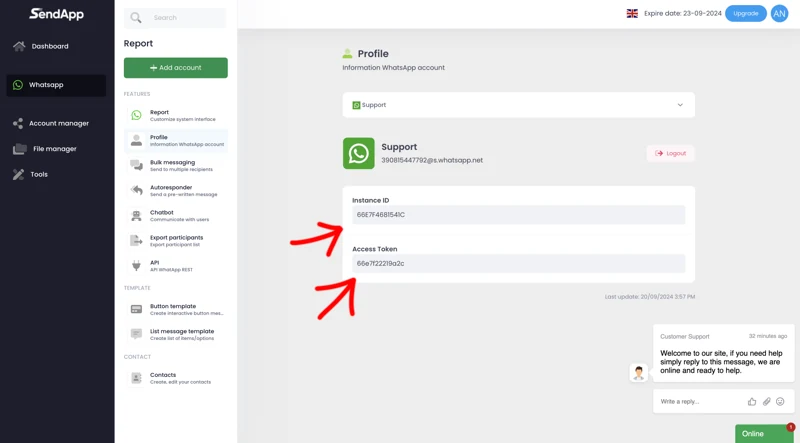Open the Tools wrench icon
800x443 pixels.
tap(18, 174)
